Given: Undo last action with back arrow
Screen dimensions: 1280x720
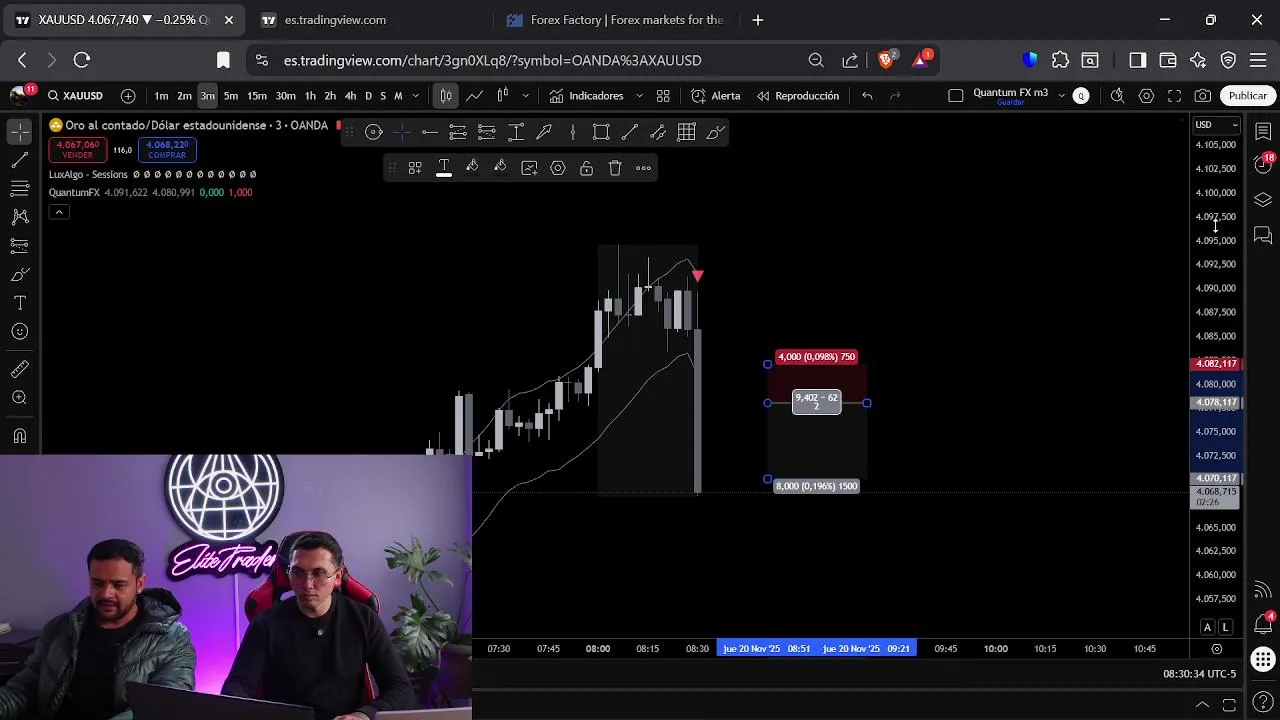Looking at the screenshot, I should pos(867,96).
